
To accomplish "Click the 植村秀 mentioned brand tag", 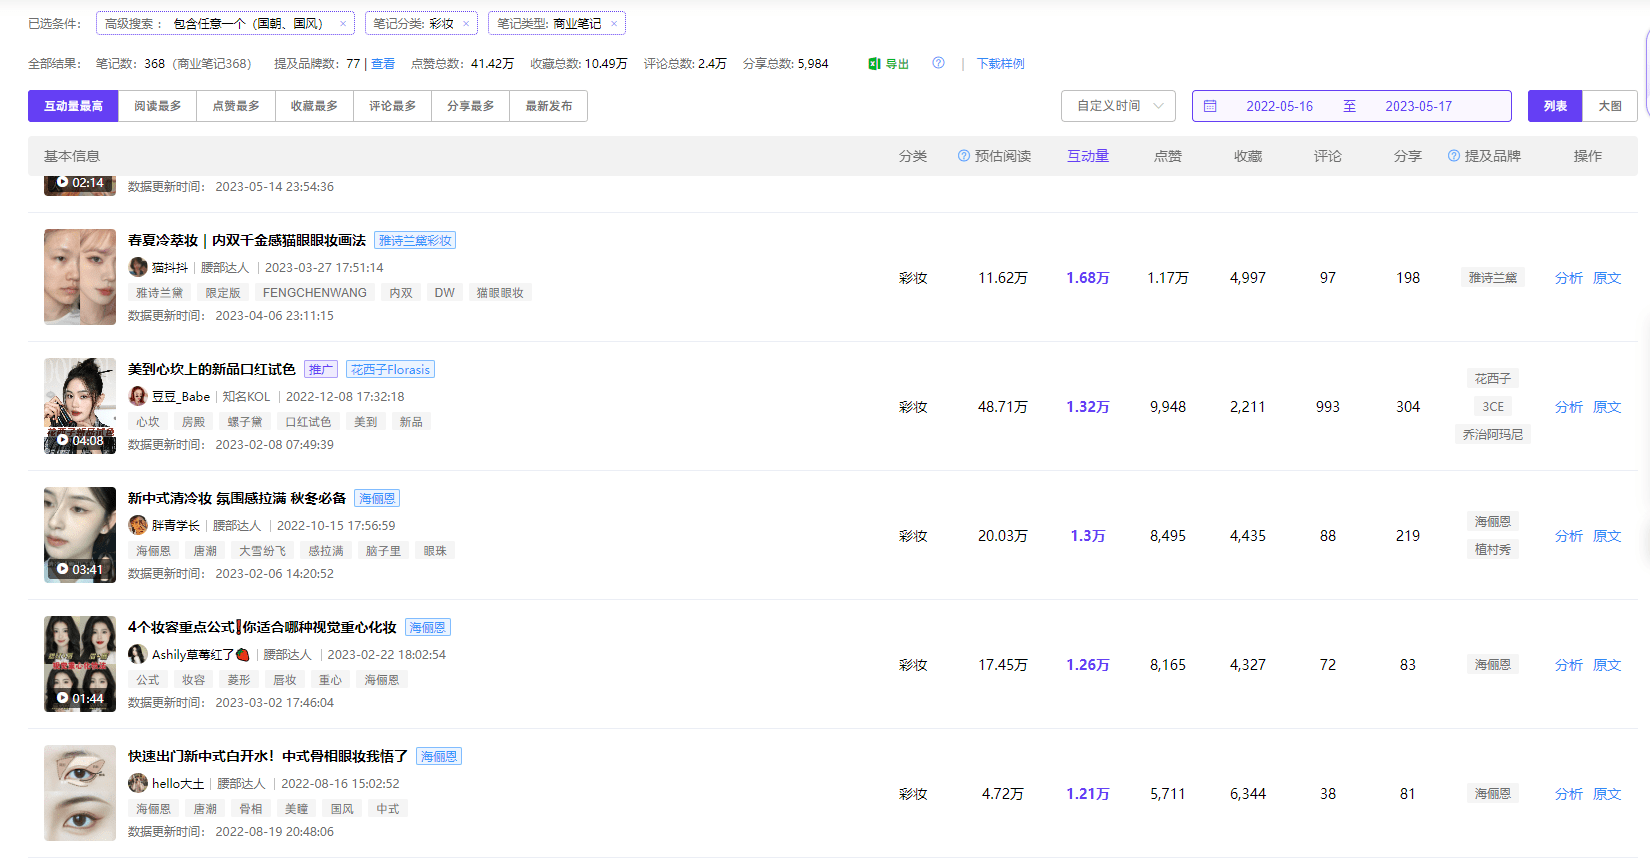I will (x=1493, y=549).
